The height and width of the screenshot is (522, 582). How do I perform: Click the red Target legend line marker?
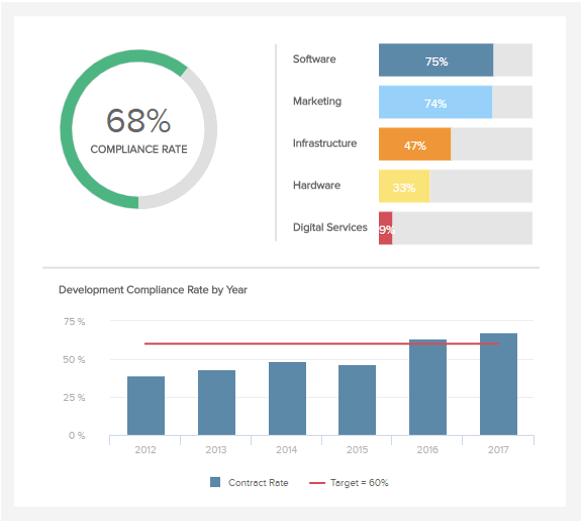317,483
